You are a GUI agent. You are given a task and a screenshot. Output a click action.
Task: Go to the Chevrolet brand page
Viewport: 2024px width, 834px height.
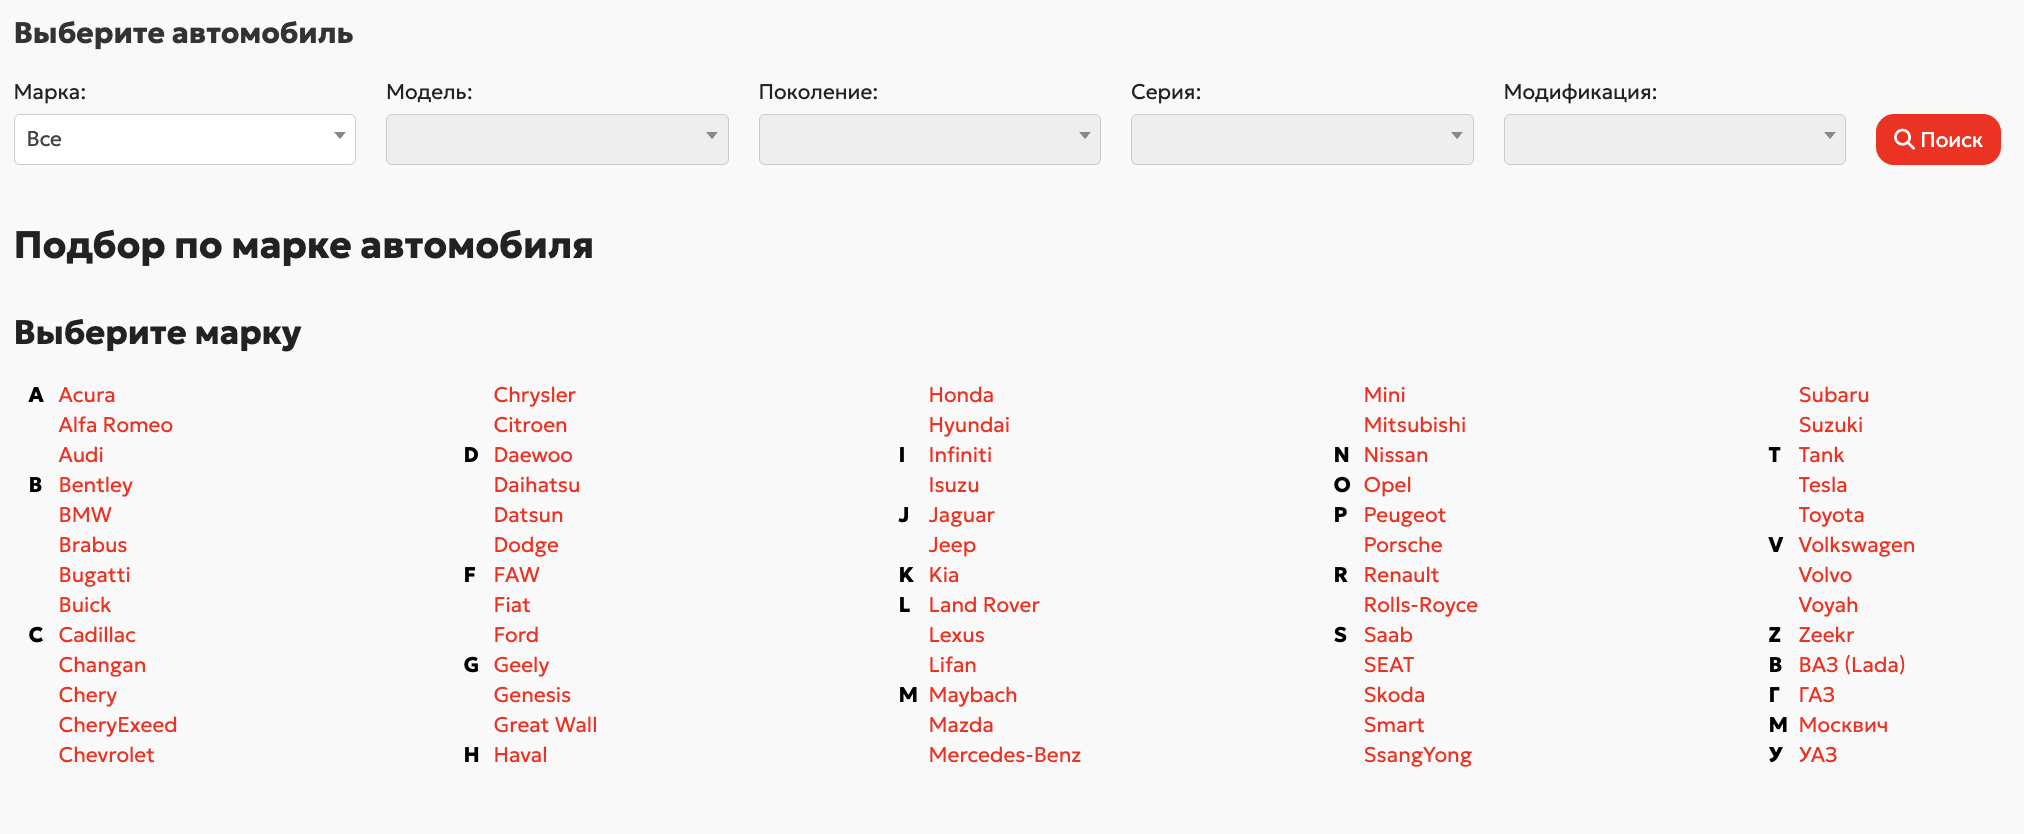[106, 755]
